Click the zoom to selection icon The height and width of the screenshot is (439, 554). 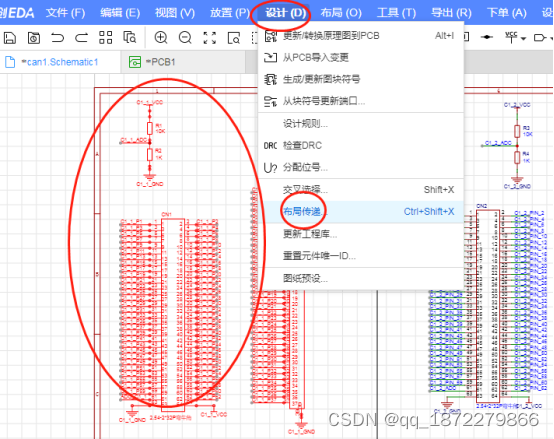point(234,37)
